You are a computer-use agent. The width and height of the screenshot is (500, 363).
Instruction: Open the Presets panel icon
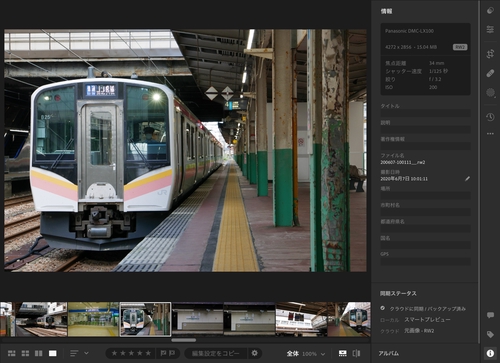(490, 11)
